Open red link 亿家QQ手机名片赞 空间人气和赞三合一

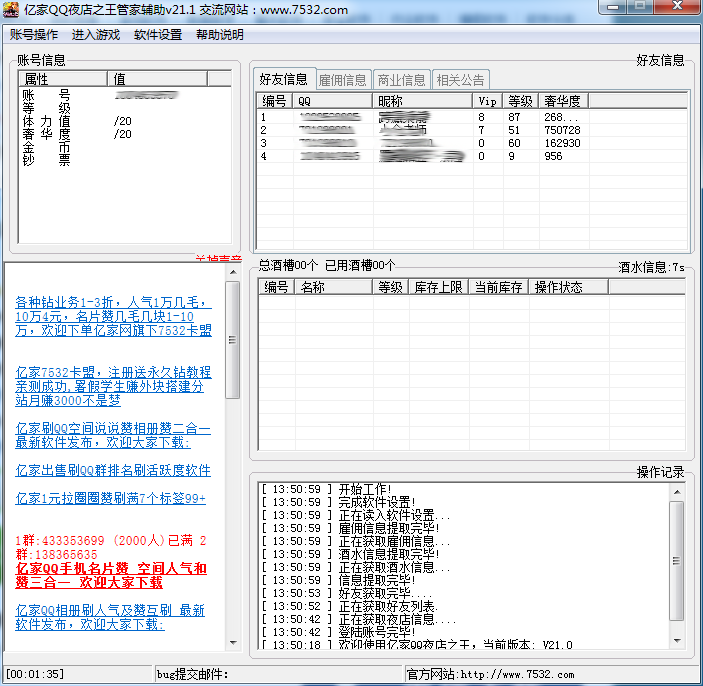[111, 575]
